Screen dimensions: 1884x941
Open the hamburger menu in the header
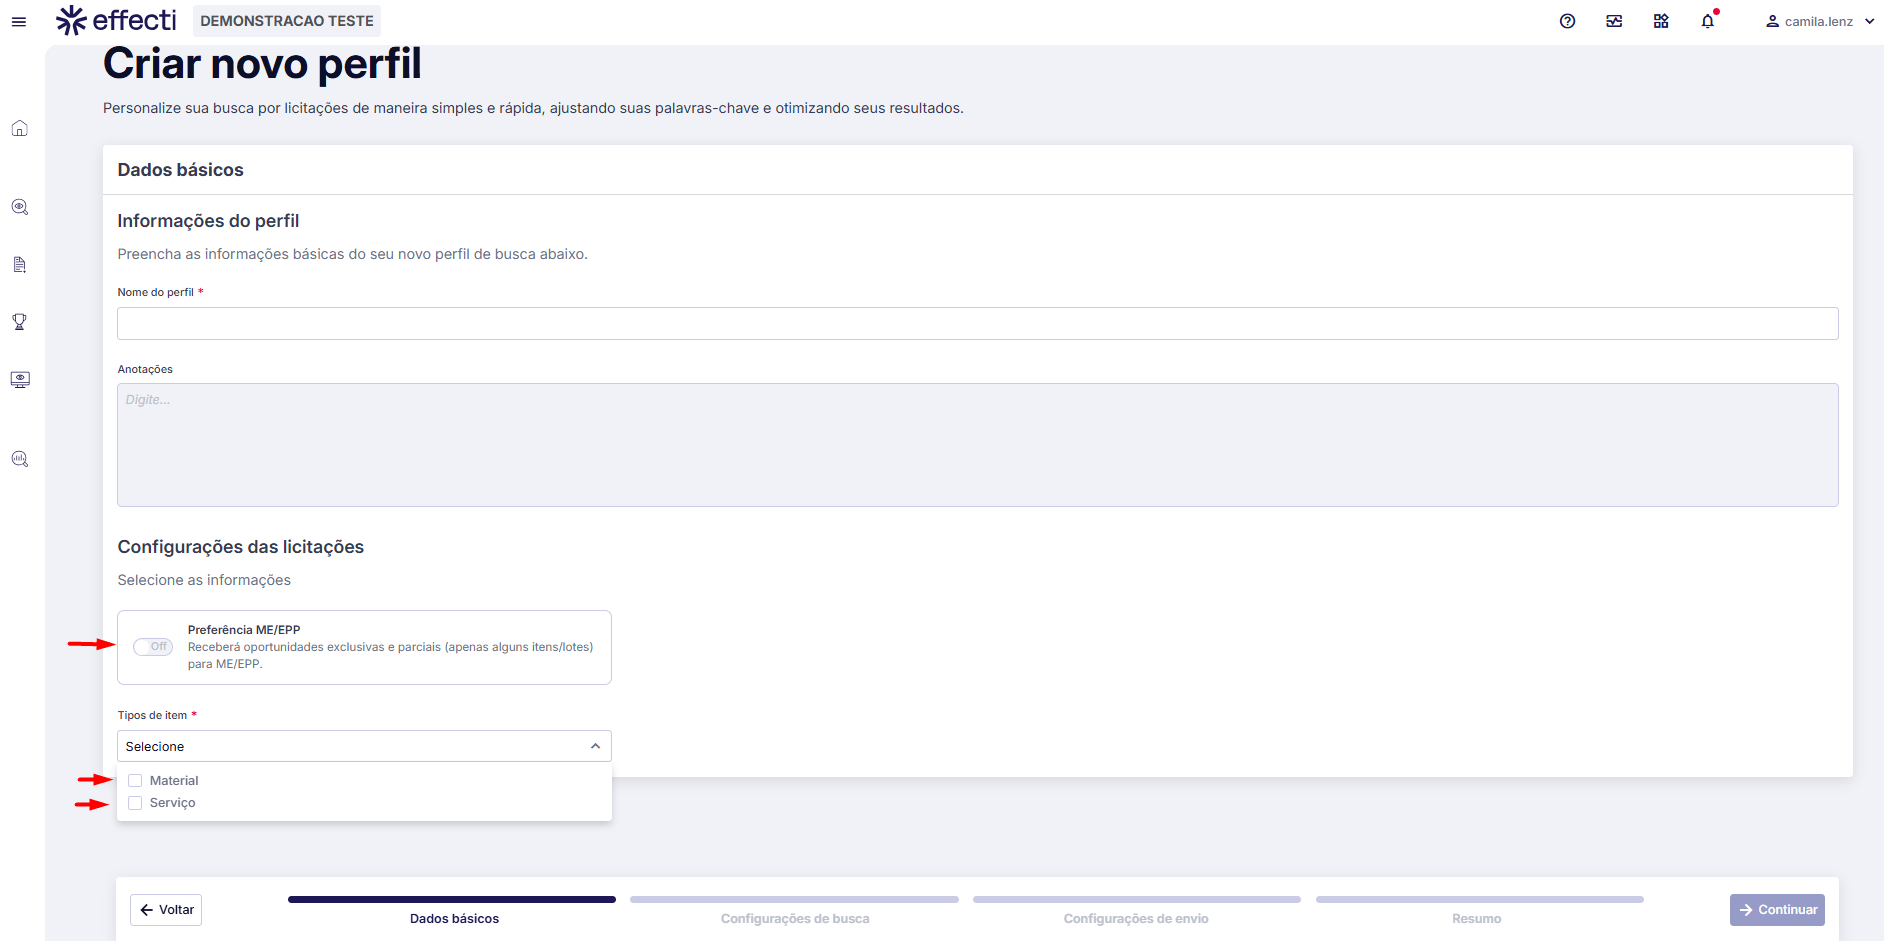click(19, 21)
